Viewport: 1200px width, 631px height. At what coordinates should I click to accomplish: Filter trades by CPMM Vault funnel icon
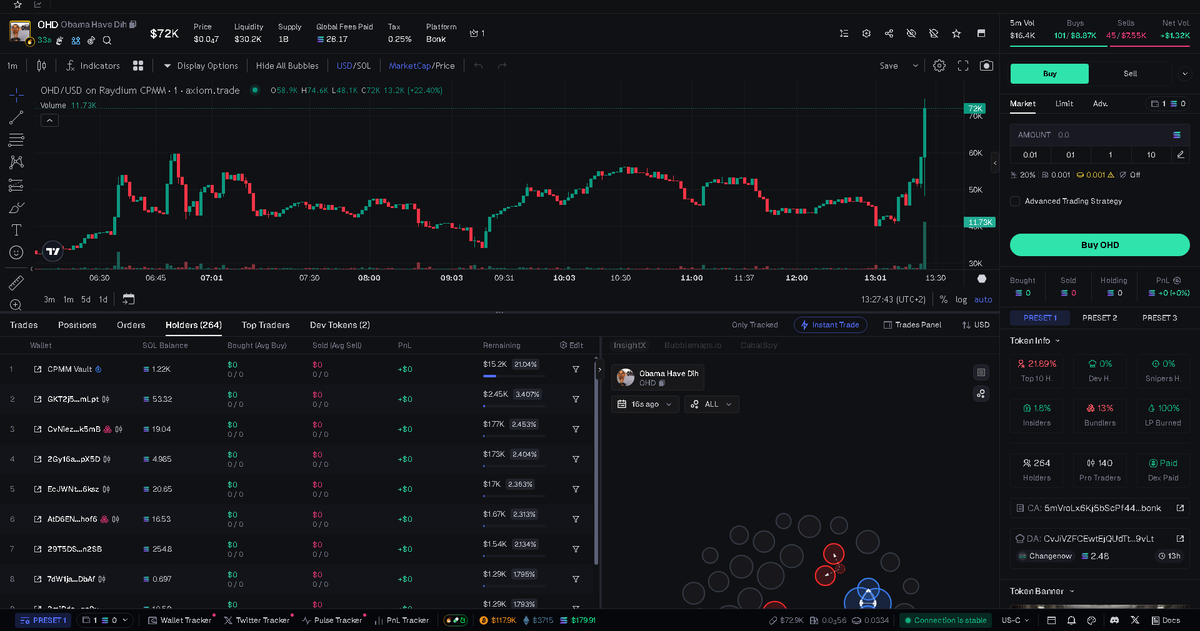click(576, 369)
